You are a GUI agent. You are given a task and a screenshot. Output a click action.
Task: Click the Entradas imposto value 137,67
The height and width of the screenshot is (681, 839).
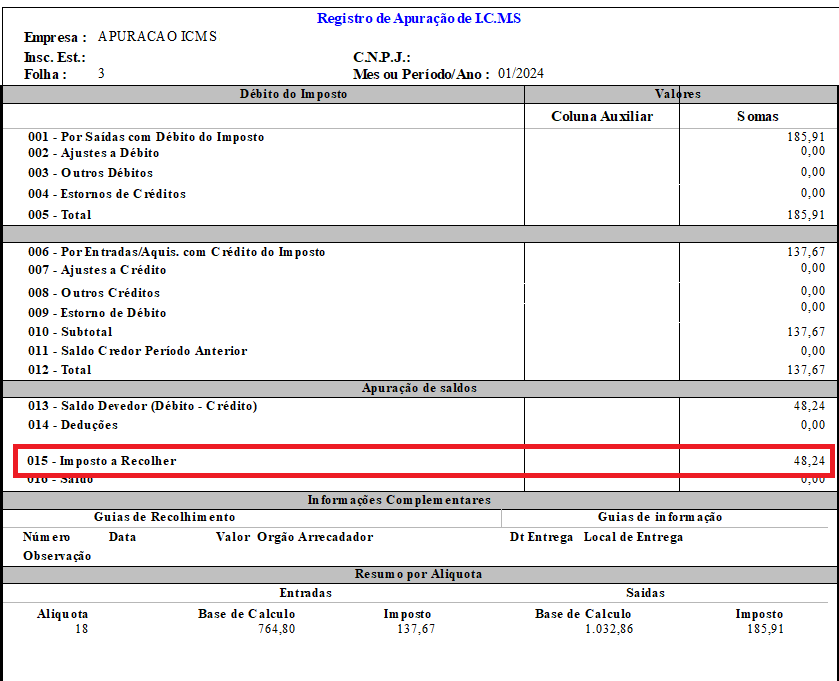(416, 629)
